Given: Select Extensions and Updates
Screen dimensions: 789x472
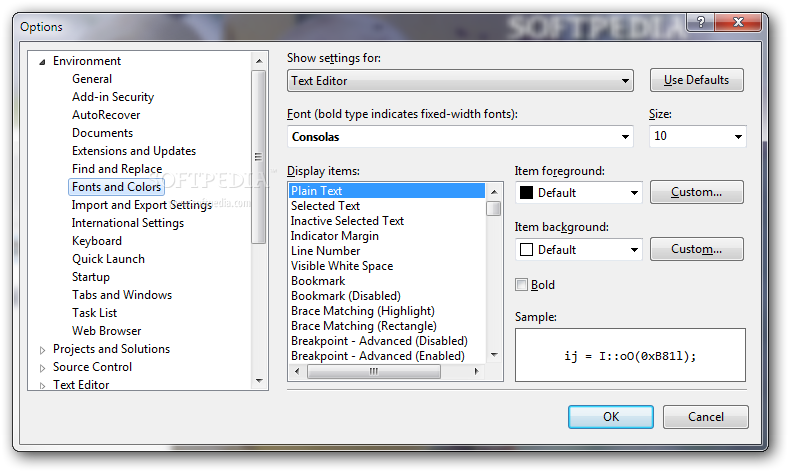Looking at the screenshot, I should click(x=134, y=151).
